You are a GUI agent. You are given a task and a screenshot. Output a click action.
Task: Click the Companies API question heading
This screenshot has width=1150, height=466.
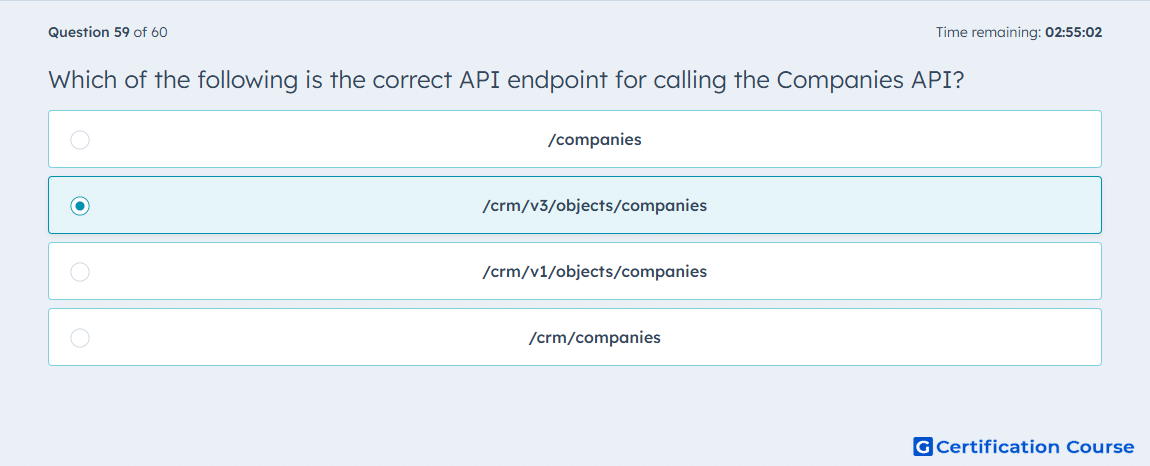(506, 79)
